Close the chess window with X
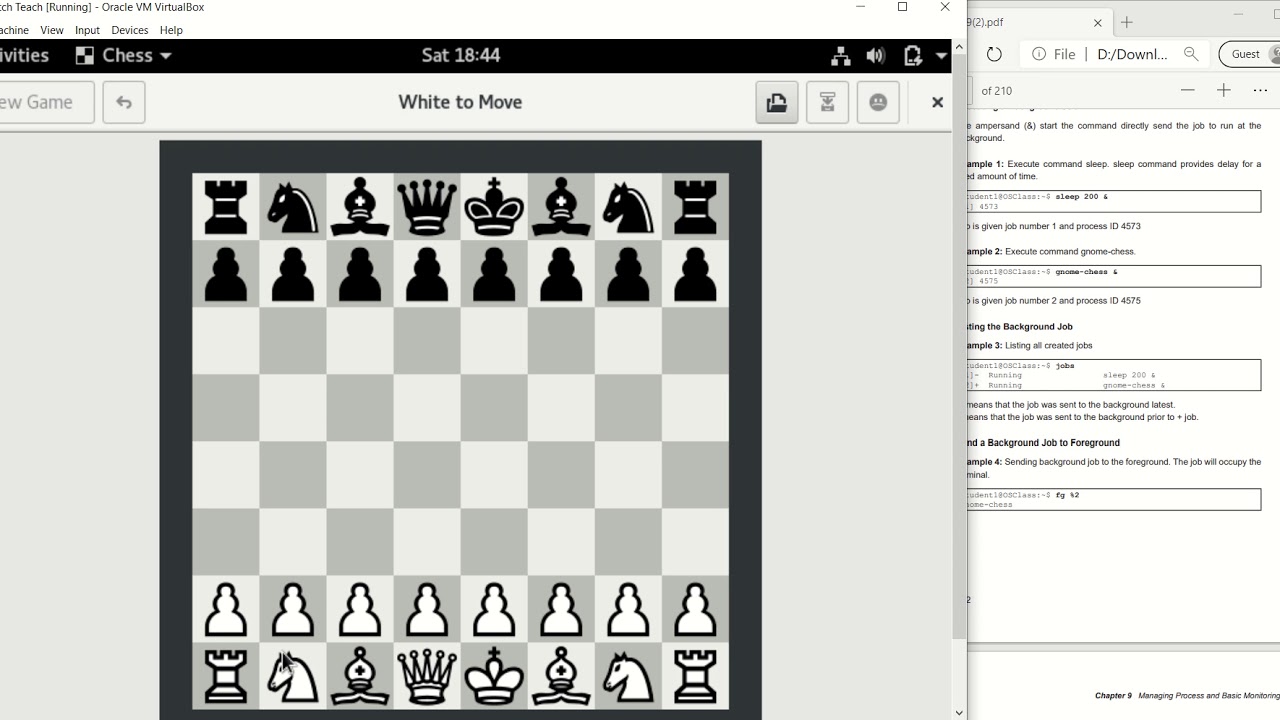Viewport: 1280px width, 720px height. [937, 102]
